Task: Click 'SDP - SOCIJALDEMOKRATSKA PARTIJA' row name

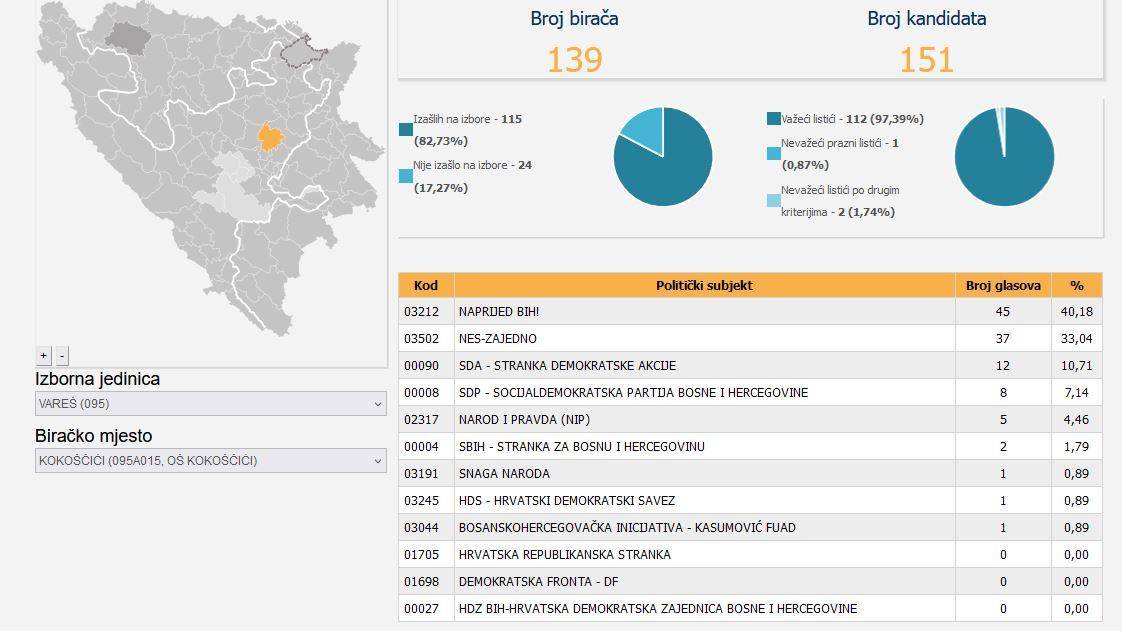Action: (x=633, y=393)
